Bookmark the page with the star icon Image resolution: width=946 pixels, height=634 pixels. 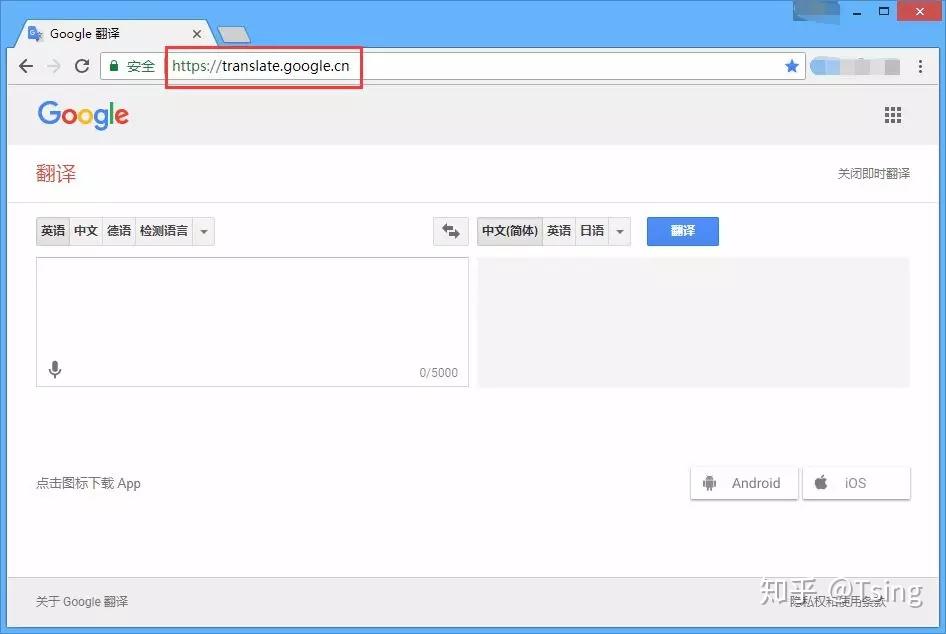click(792, 66)
